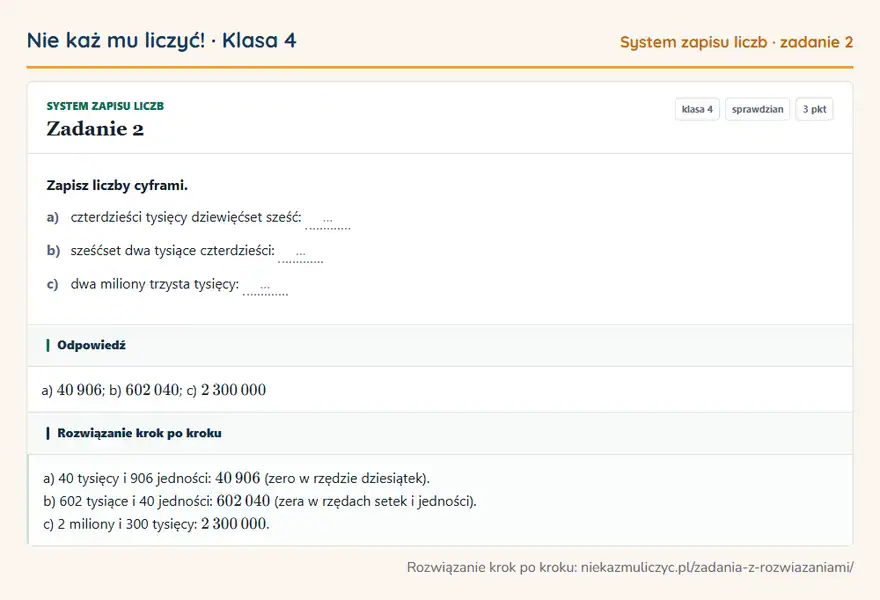880x600 pixels.
Task: Click solution line 'c) 2 miliony i 300 tysięcy'
Action: point(156,524)
